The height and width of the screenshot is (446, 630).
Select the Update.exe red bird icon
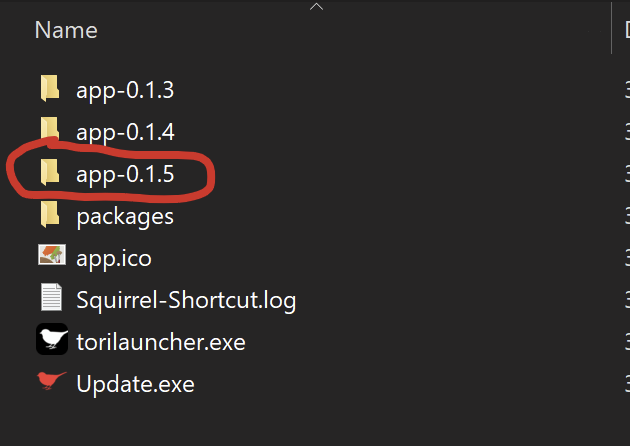[x=51, y=381]
